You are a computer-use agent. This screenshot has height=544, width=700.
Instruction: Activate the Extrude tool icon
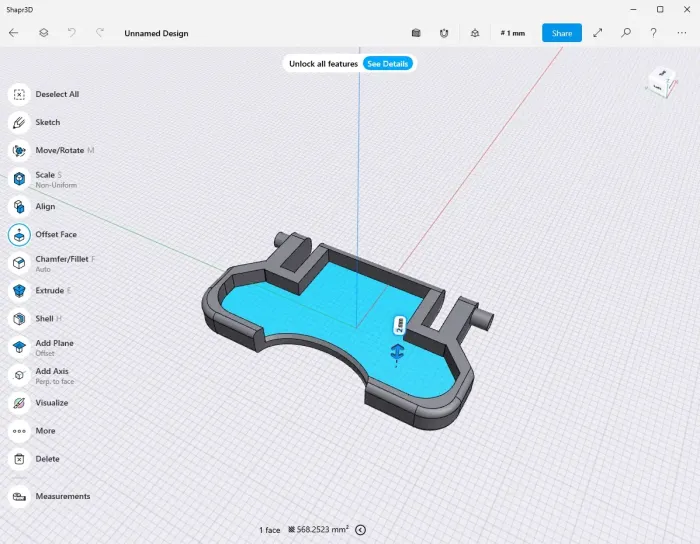[19, 291]
